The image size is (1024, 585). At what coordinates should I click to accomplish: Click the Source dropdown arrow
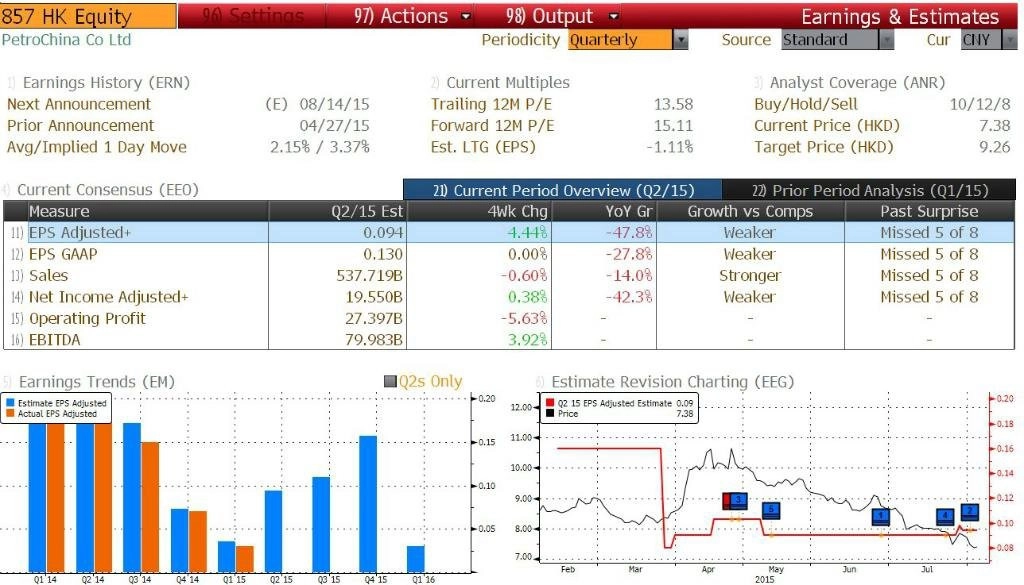click(886, 40)
